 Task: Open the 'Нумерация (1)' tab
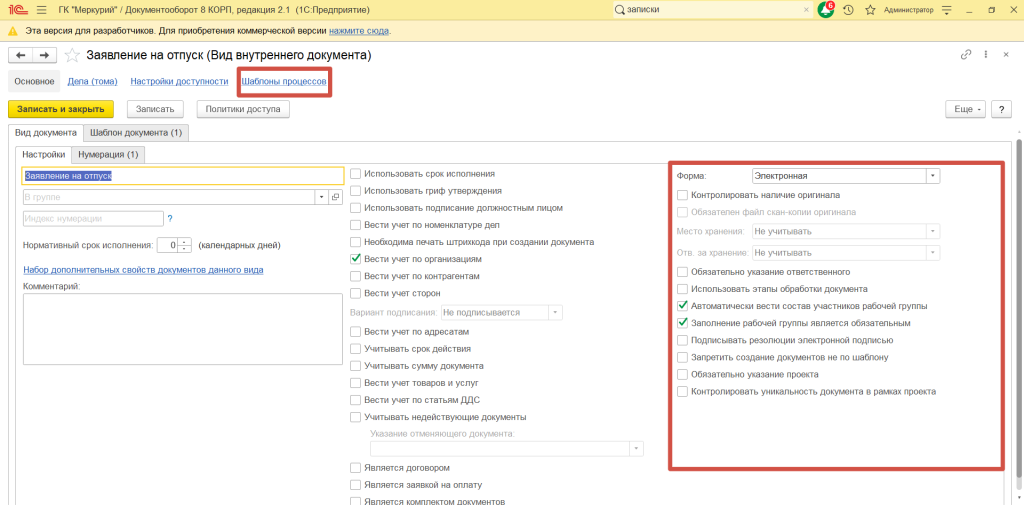[x=109, y=155]
